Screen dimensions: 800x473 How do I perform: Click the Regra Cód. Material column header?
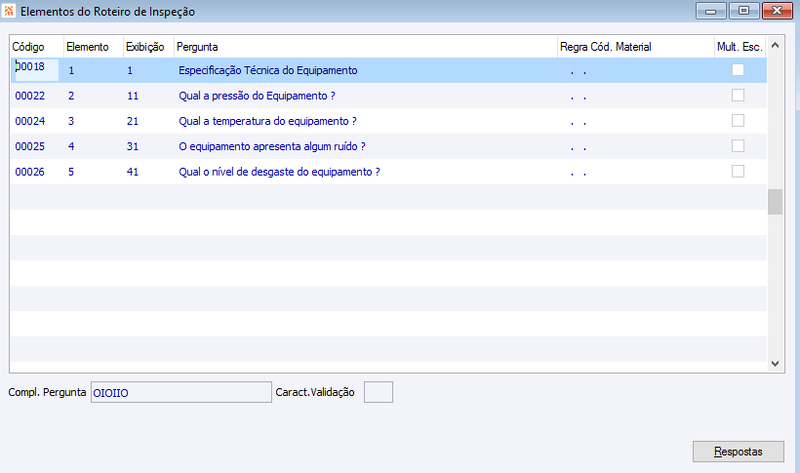click(636, 47)
